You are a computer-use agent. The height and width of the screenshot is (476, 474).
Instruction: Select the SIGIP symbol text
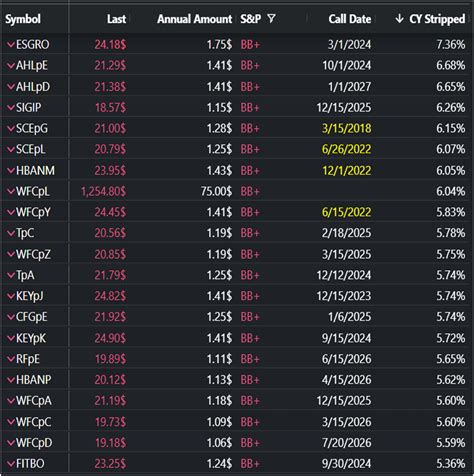point(29,107)
